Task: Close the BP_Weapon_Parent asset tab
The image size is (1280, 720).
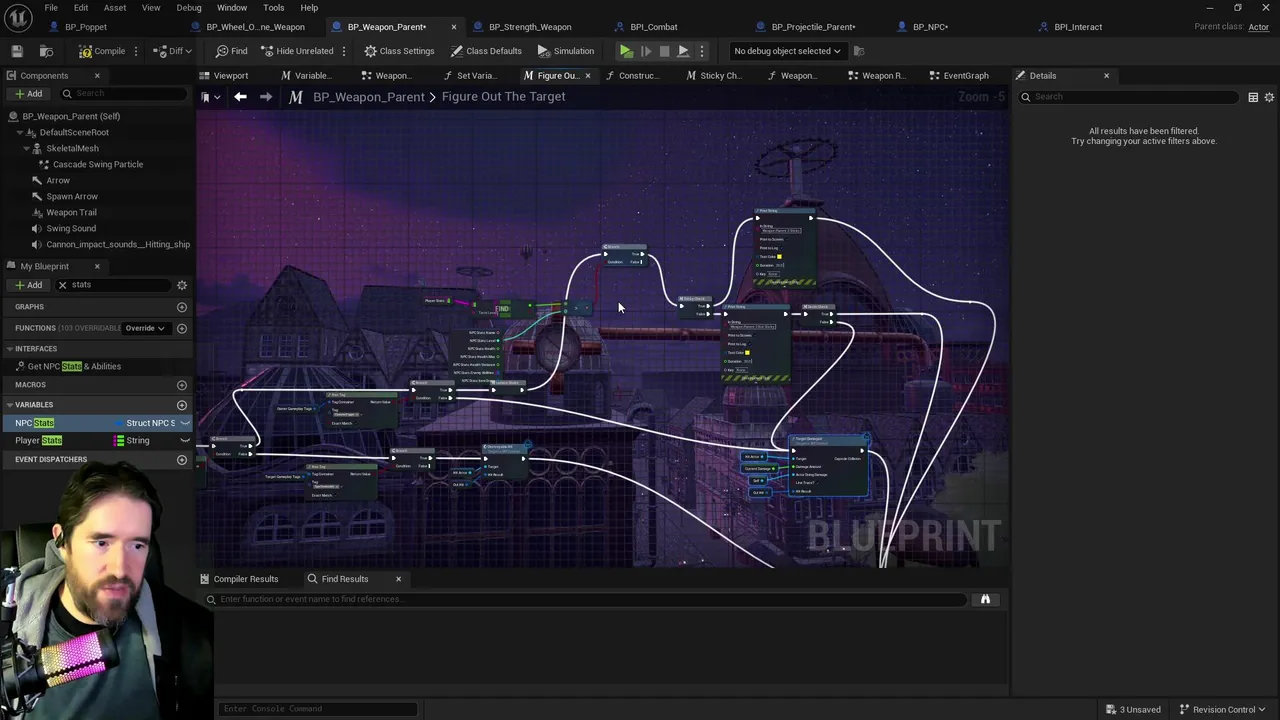Action: tap(454, 27)
